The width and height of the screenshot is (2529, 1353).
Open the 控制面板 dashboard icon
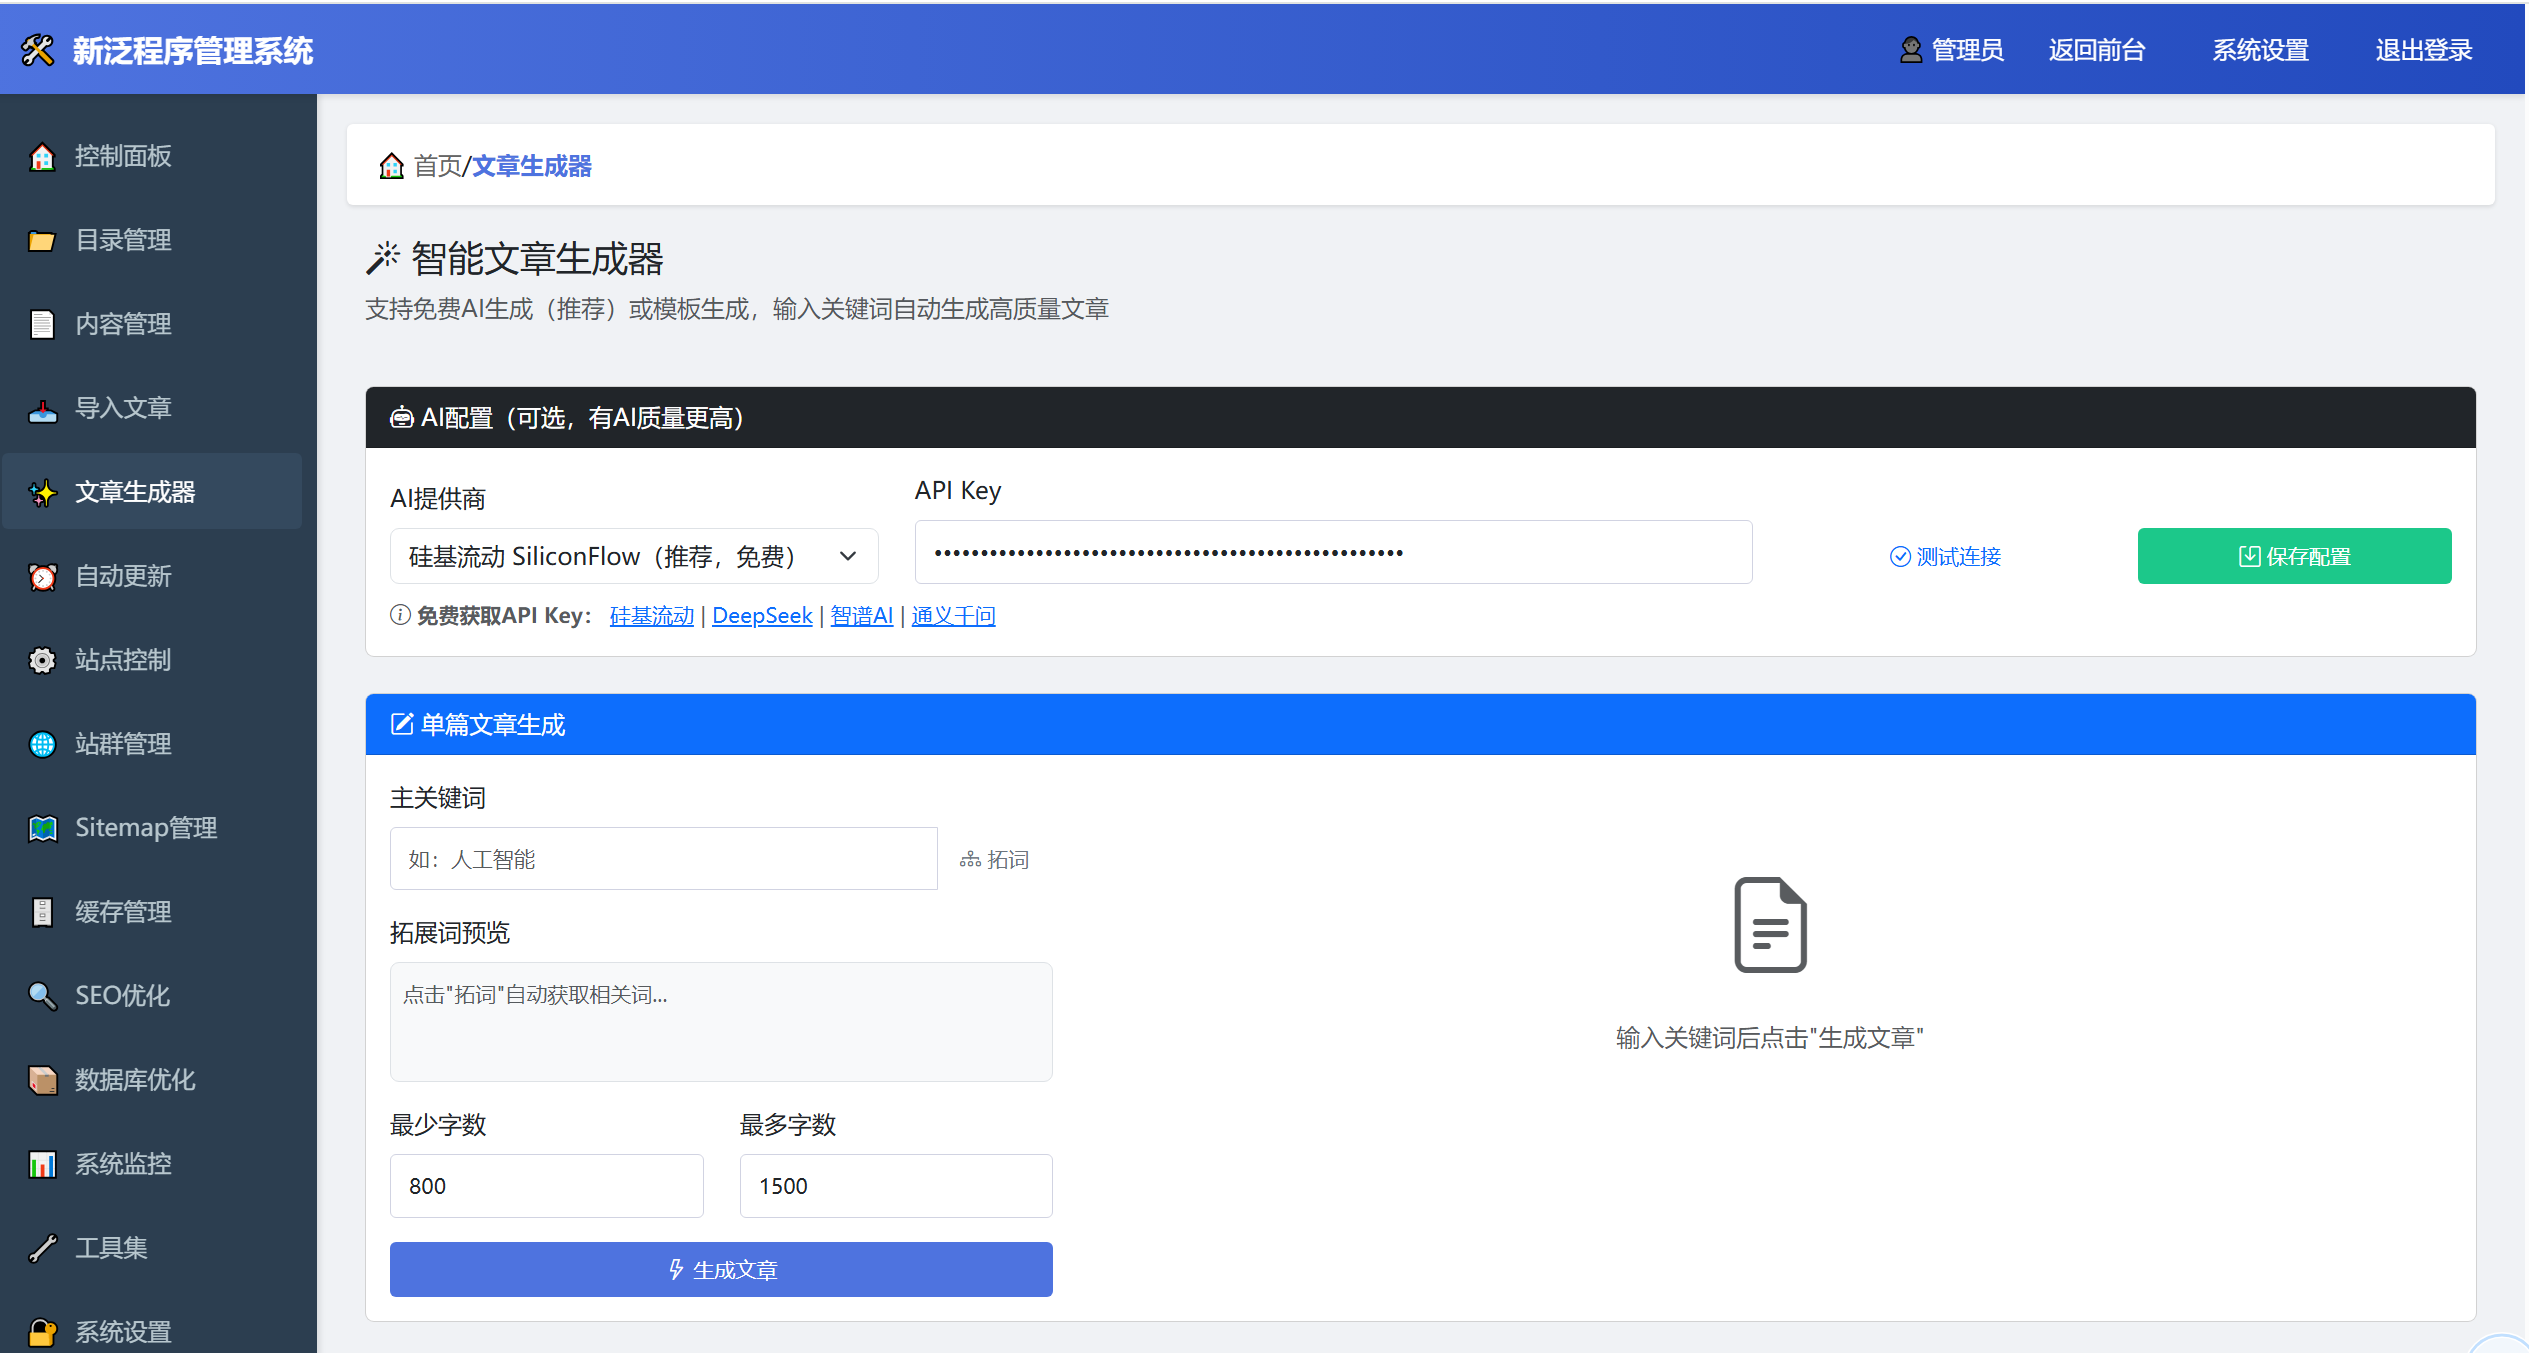click(x=42, y=156)
